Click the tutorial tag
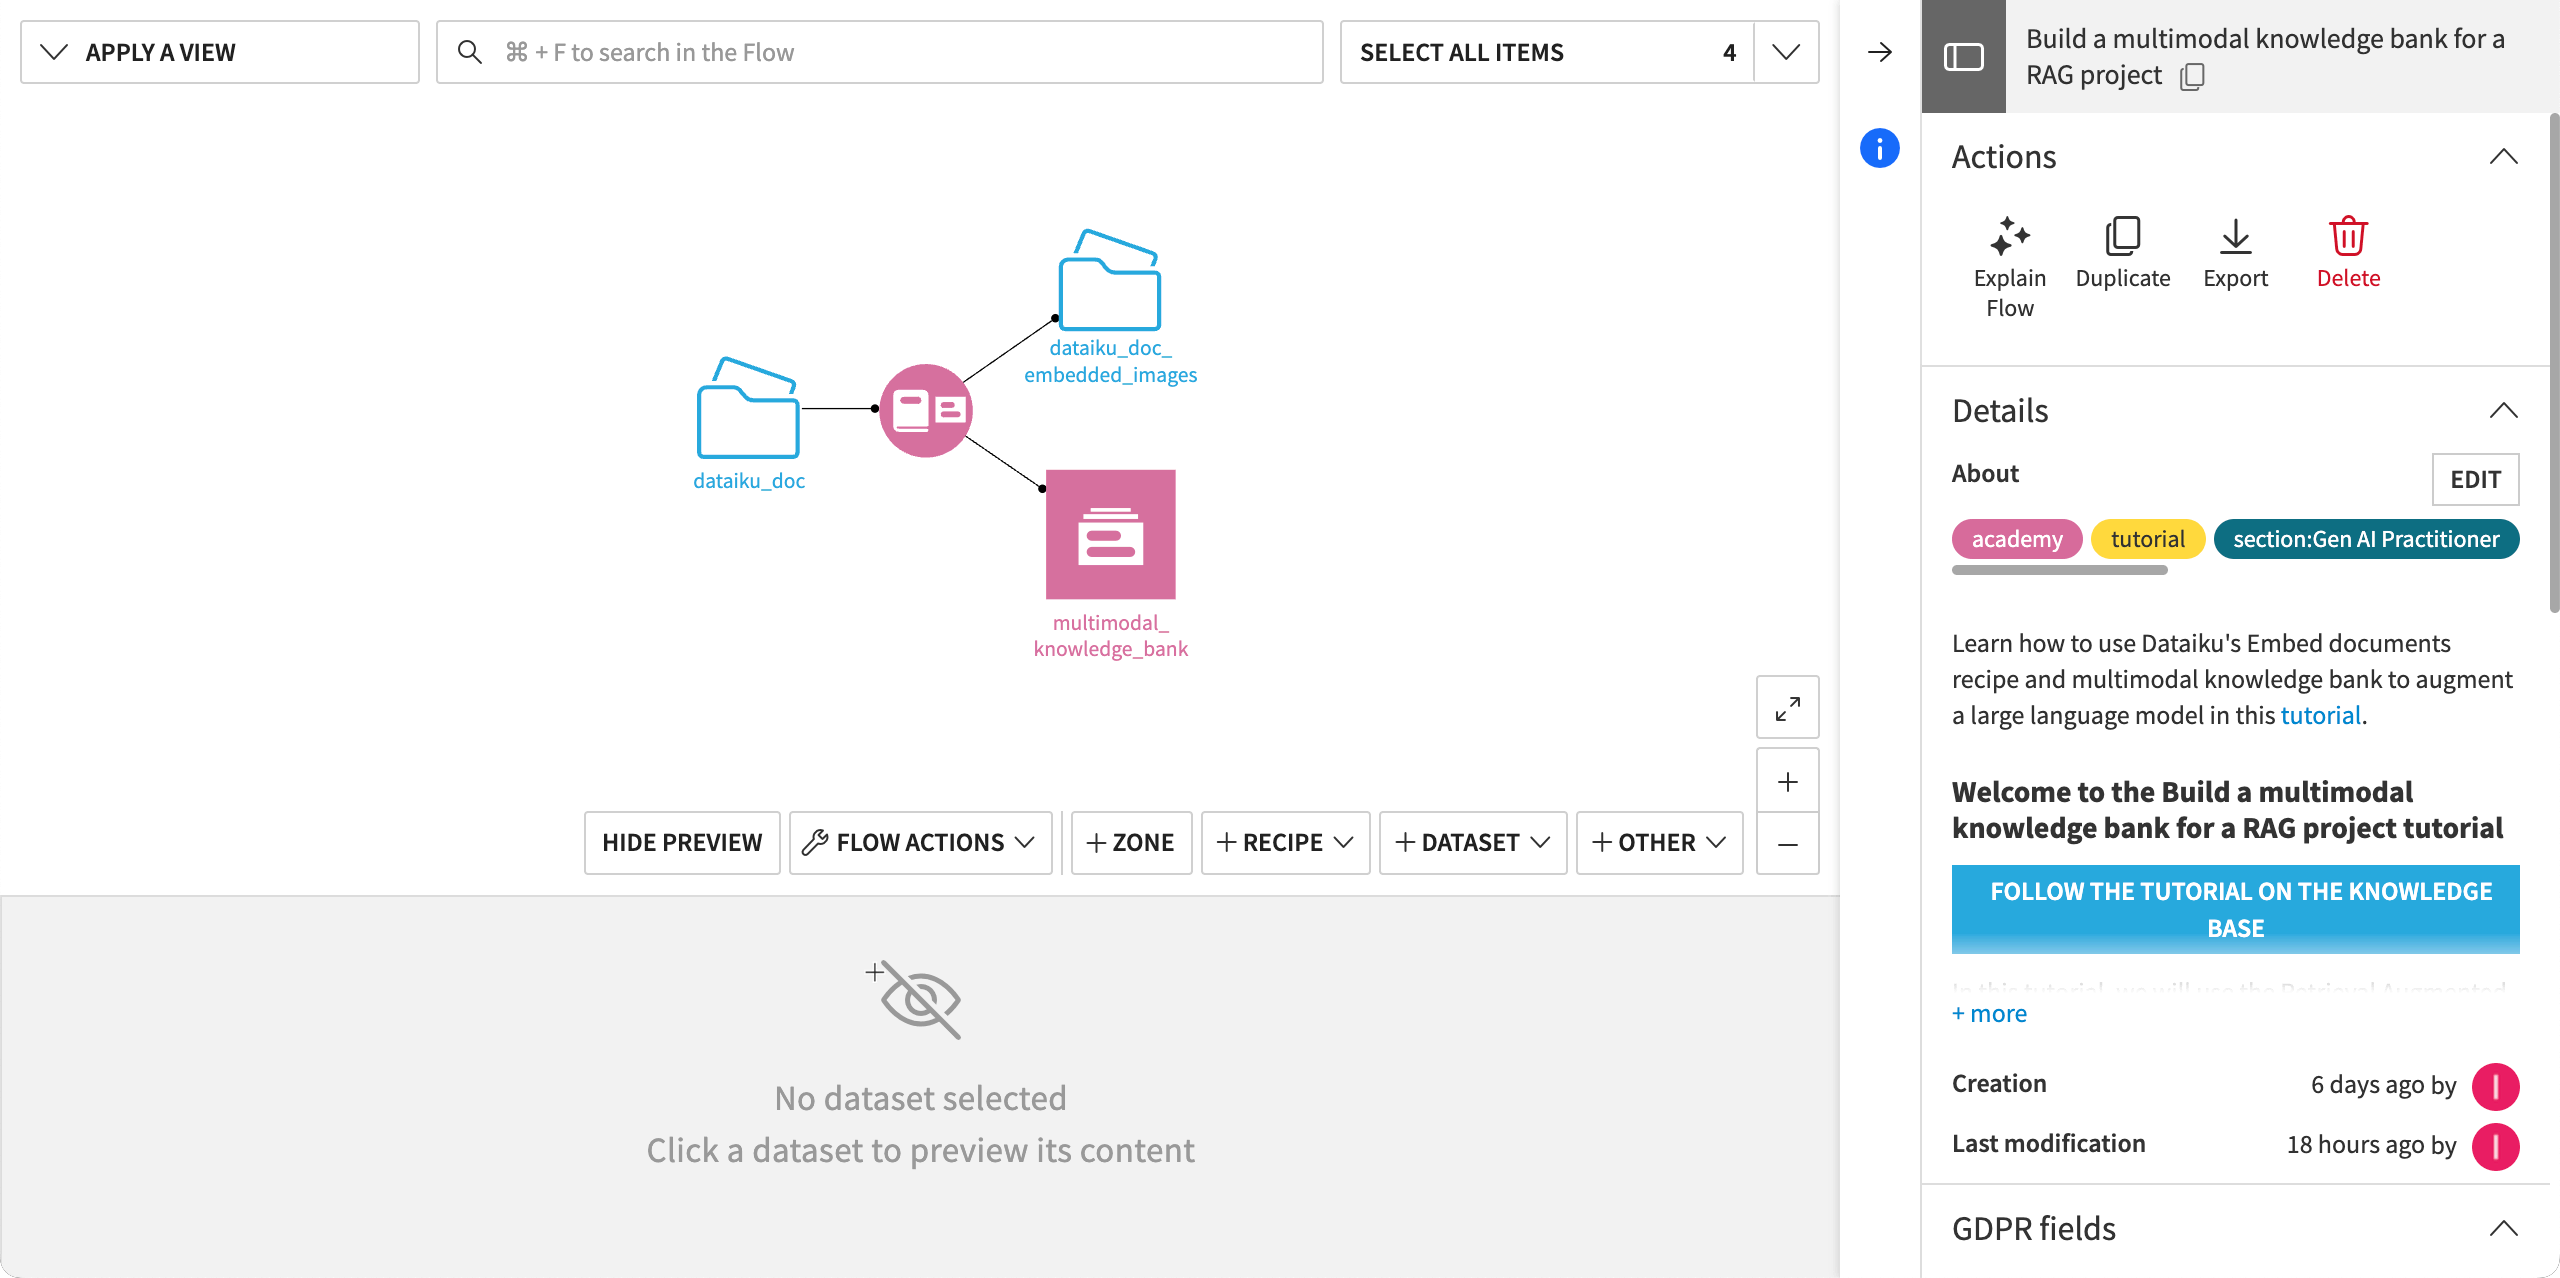2560x1278 pixels. coord(2147,540)
